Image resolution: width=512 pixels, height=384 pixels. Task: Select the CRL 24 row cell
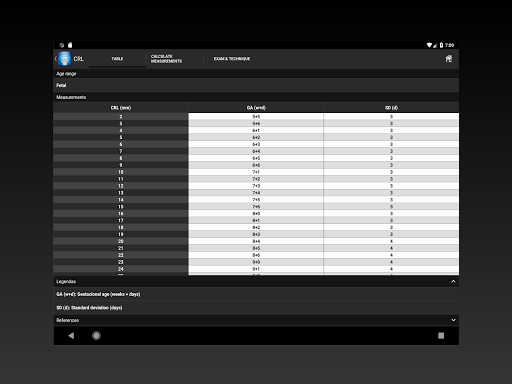[121, 269]
